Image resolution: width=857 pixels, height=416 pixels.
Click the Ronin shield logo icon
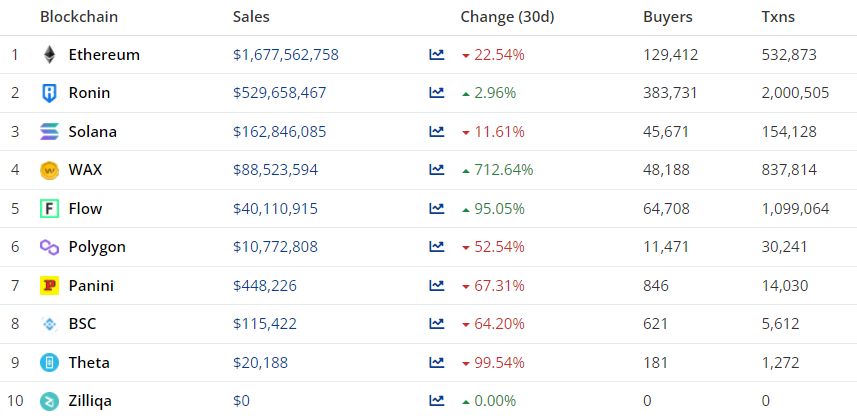click(49, 93)
